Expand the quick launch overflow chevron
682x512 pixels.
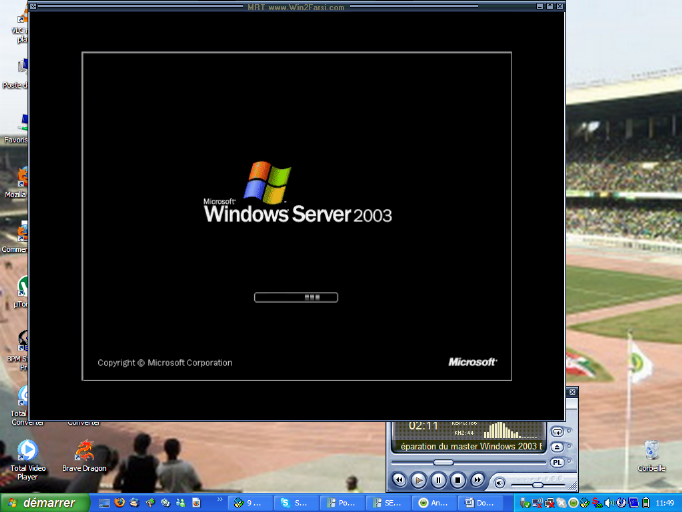coord(220,499)
